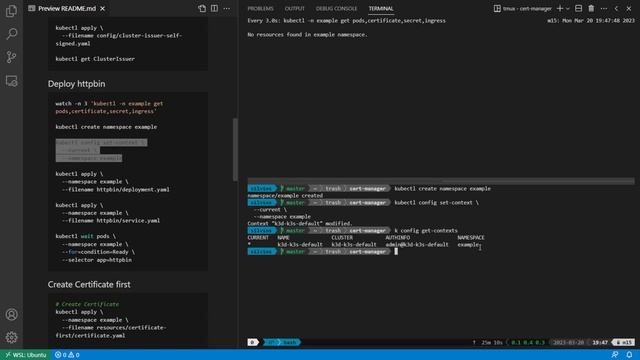Switch to the OUTPUT panel tab

tap(294, 9)
